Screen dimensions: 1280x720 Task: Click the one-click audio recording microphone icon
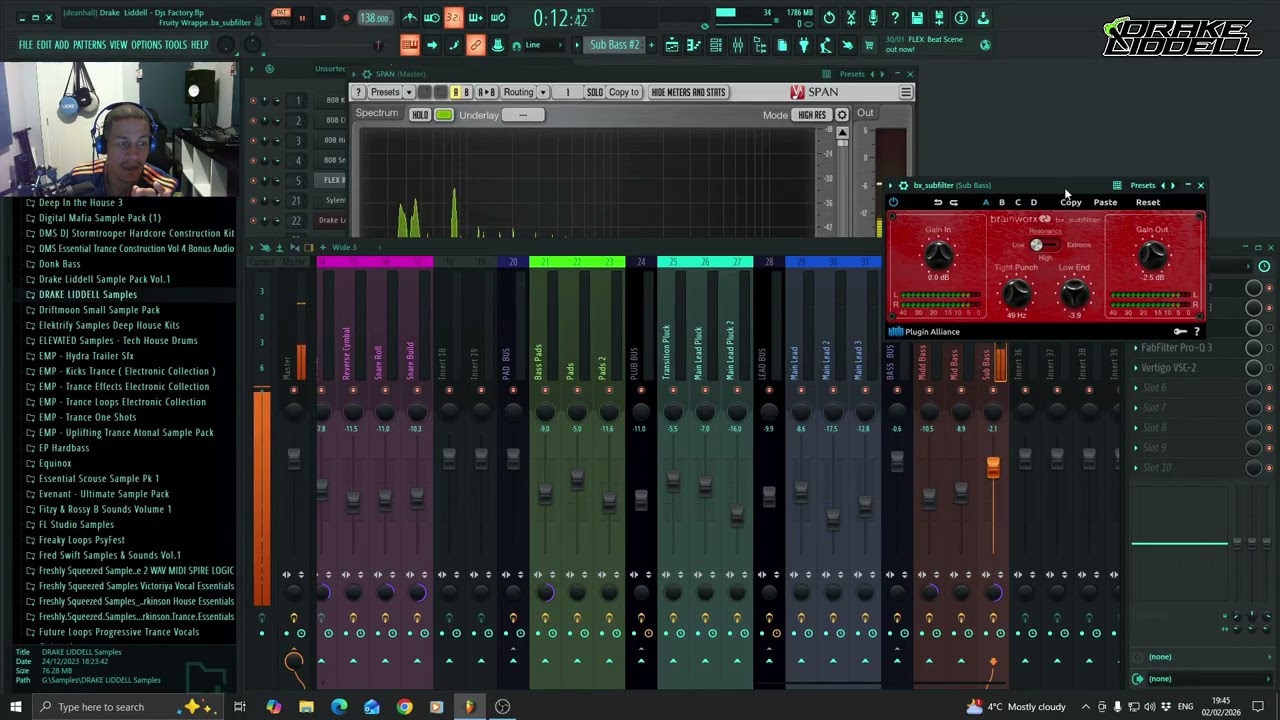[873, 18]
